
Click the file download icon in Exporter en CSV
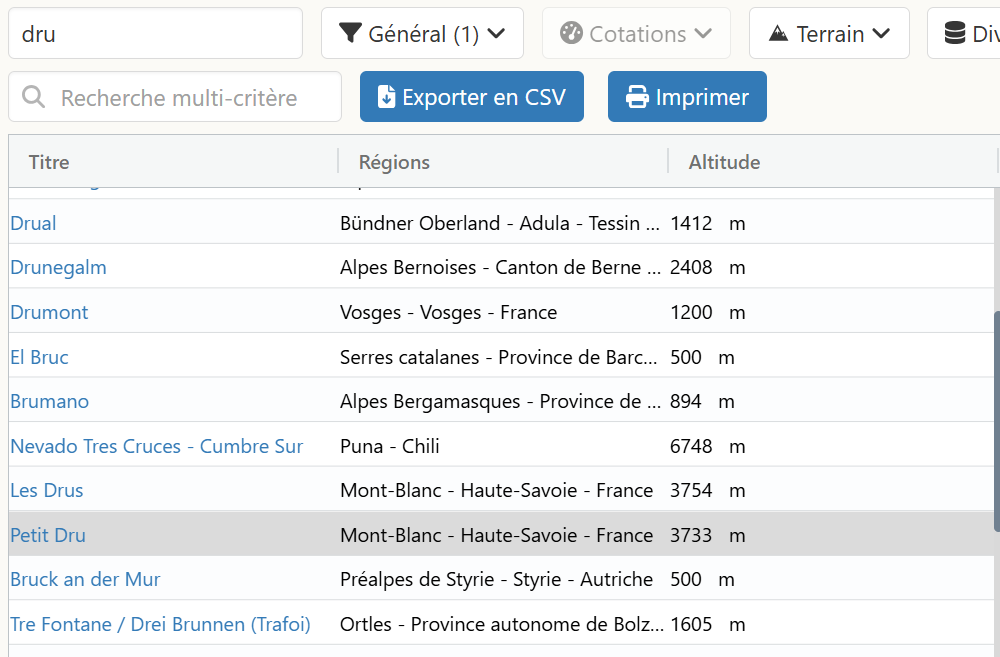coord(386,97)
